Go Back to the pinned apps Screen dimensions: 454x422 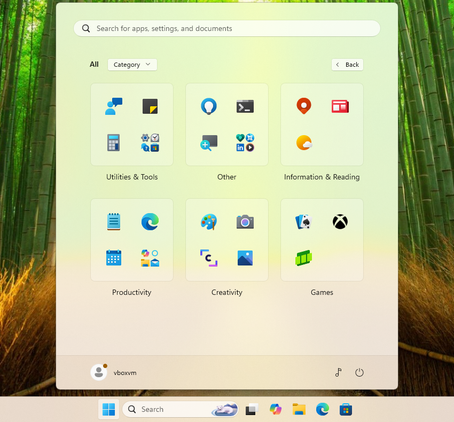[x=347, y=65]
